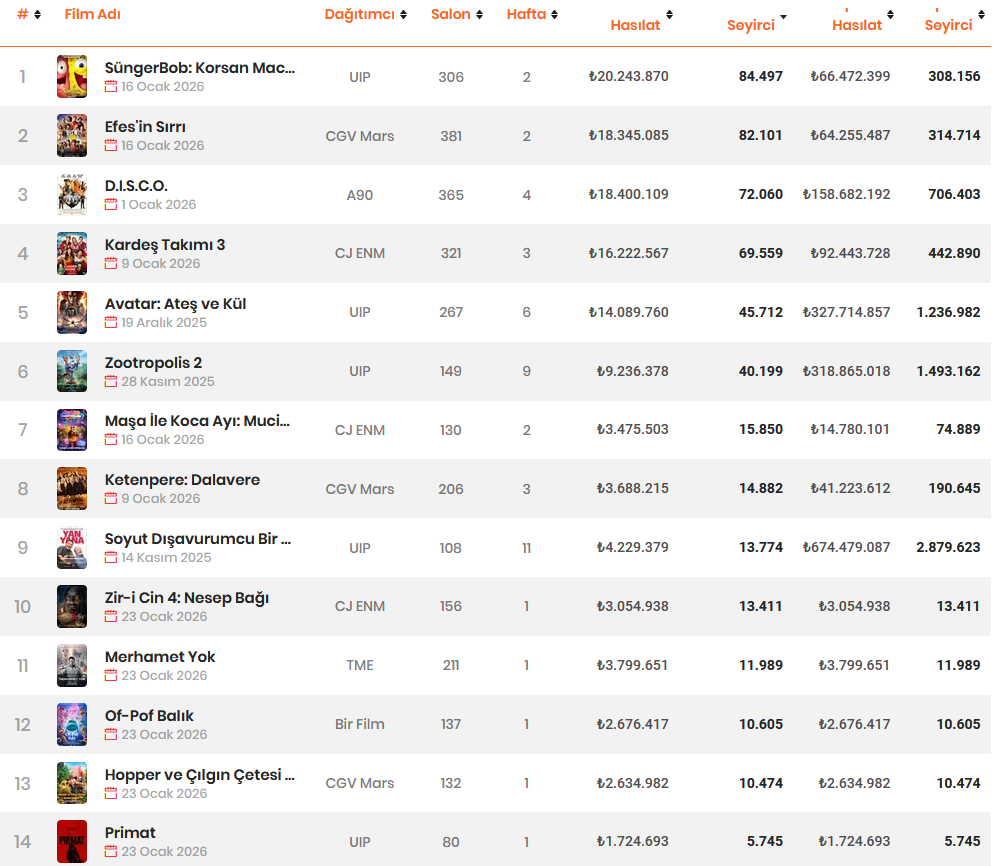The image size is (1000, 866).
Task: Sort by weekly Hasılat column
Action: point(641,20)
